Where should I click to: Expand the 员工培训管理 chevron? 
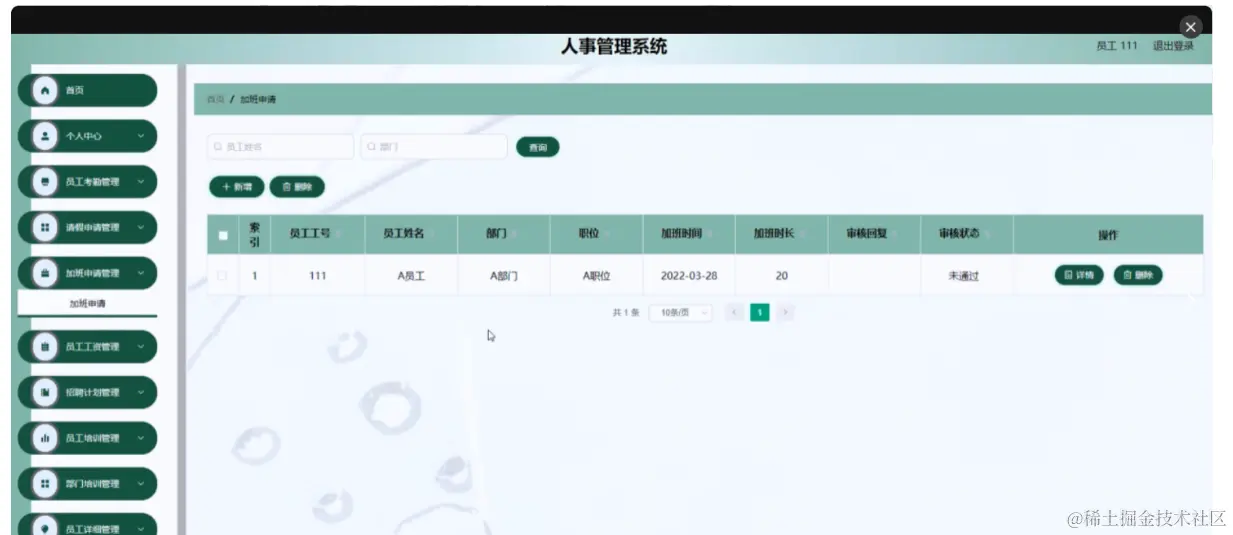click(x=140, y=438)
